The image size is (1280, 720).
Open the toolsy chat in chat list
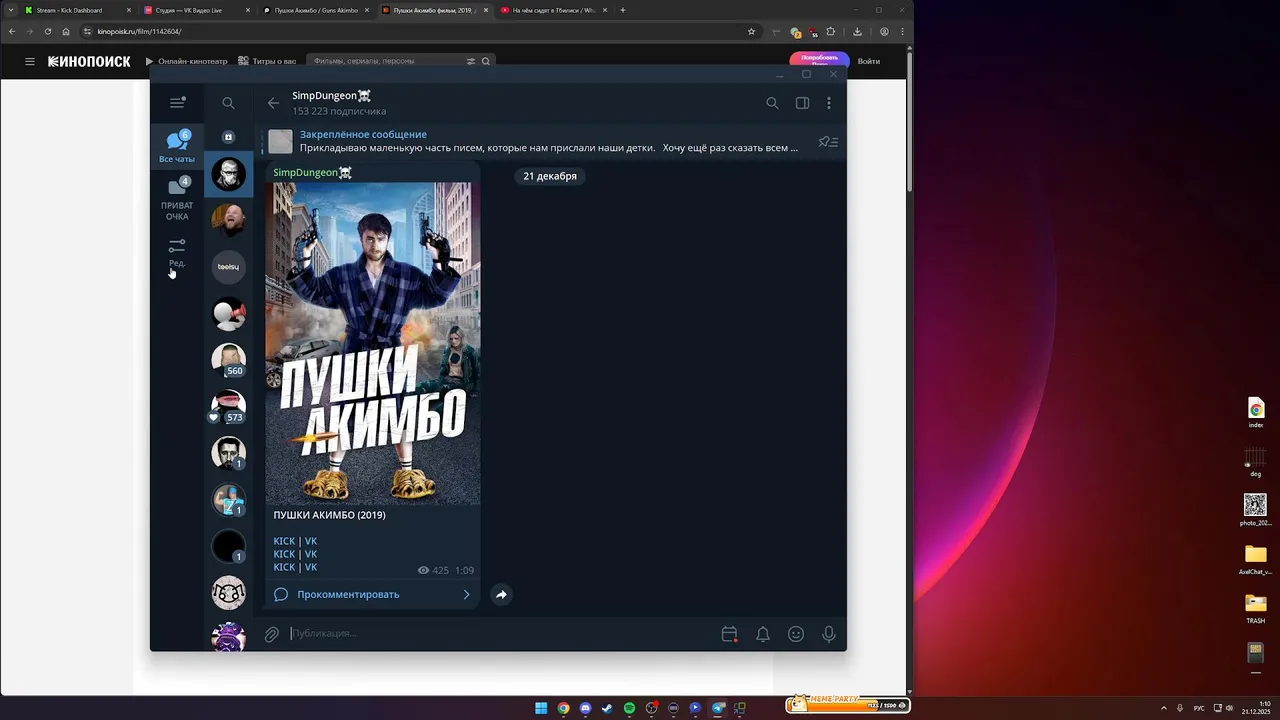click(x=228, y=267)
